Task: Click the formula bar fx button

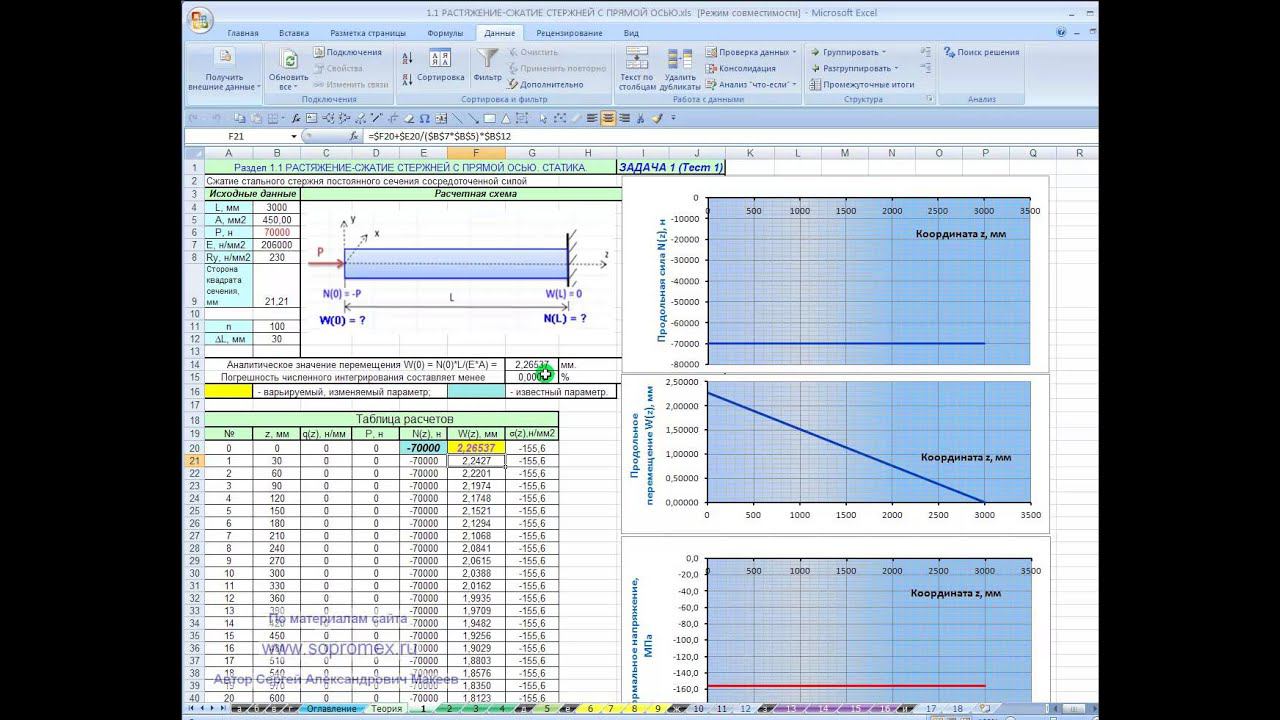Action: pos(354,136)
